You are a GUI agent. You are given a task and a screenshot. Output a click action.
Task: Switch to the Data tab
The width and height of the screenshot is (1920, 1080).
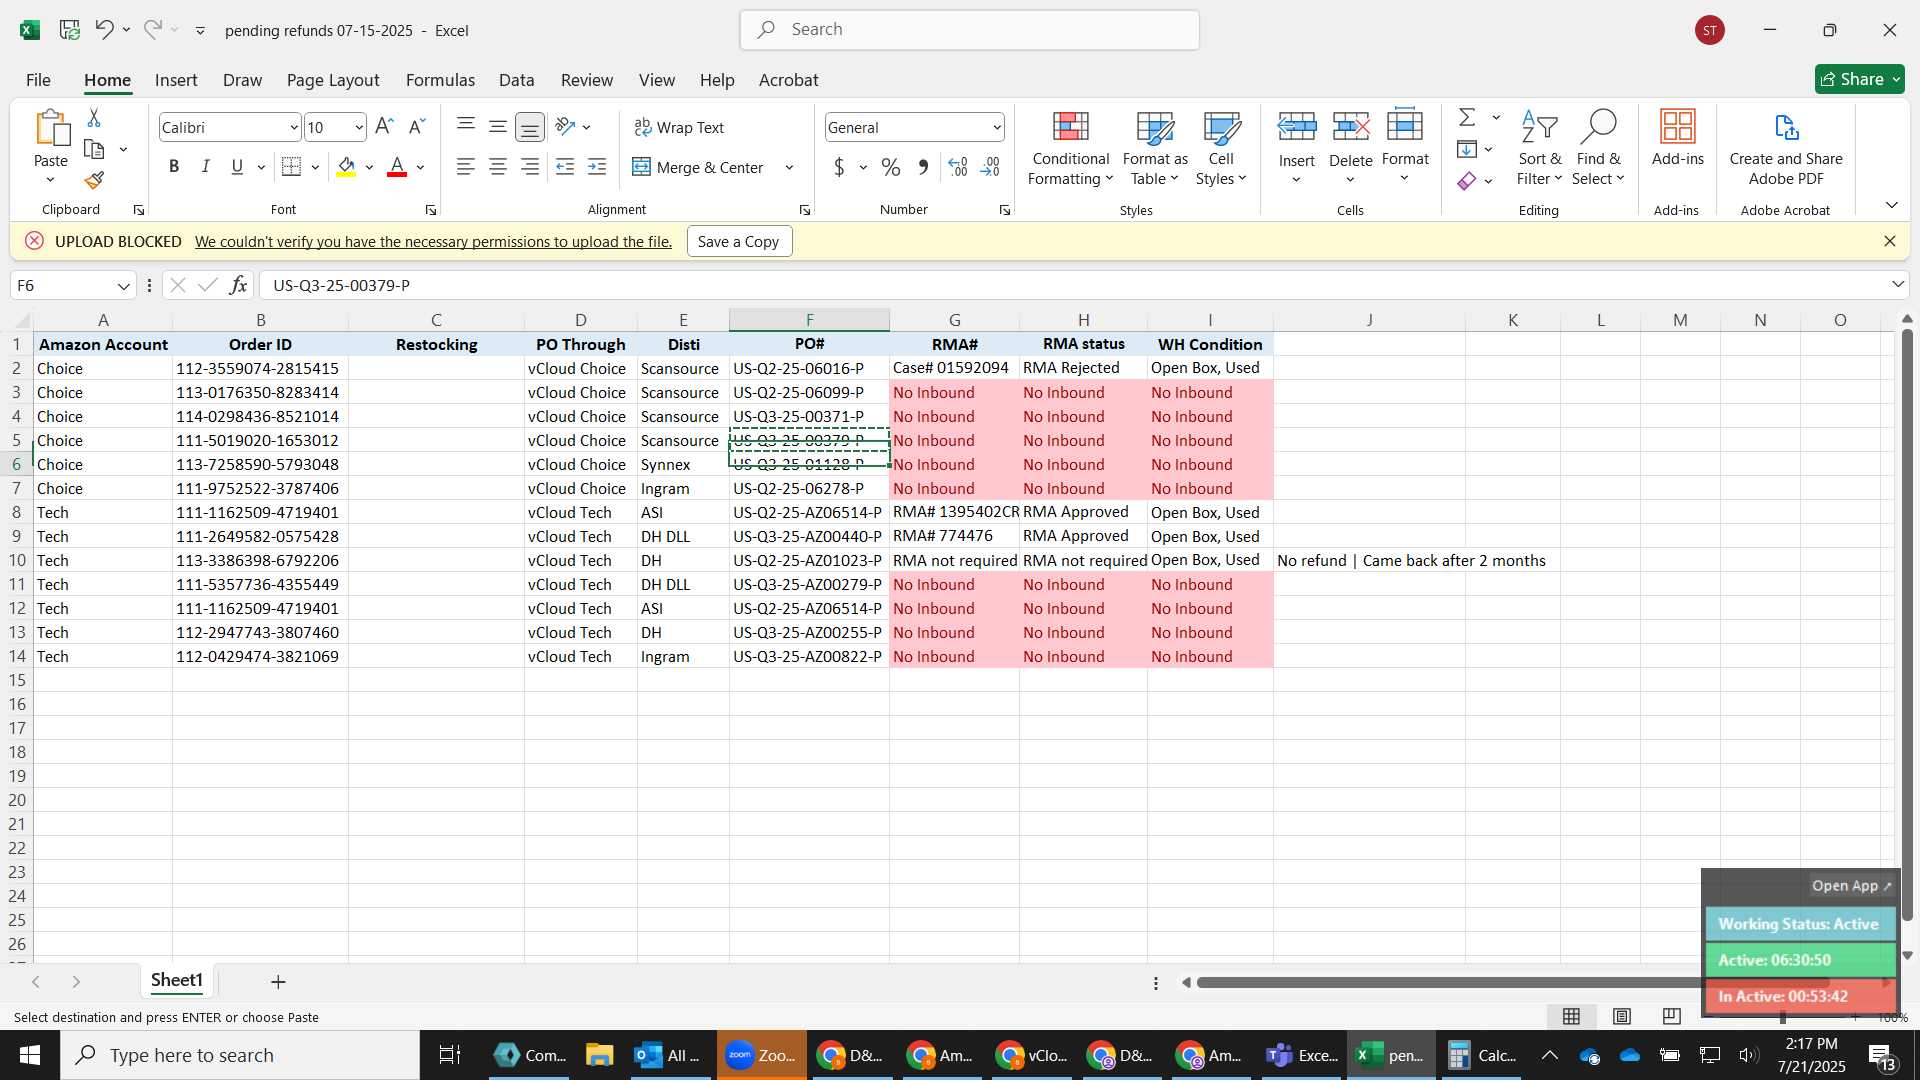(516, 80)
